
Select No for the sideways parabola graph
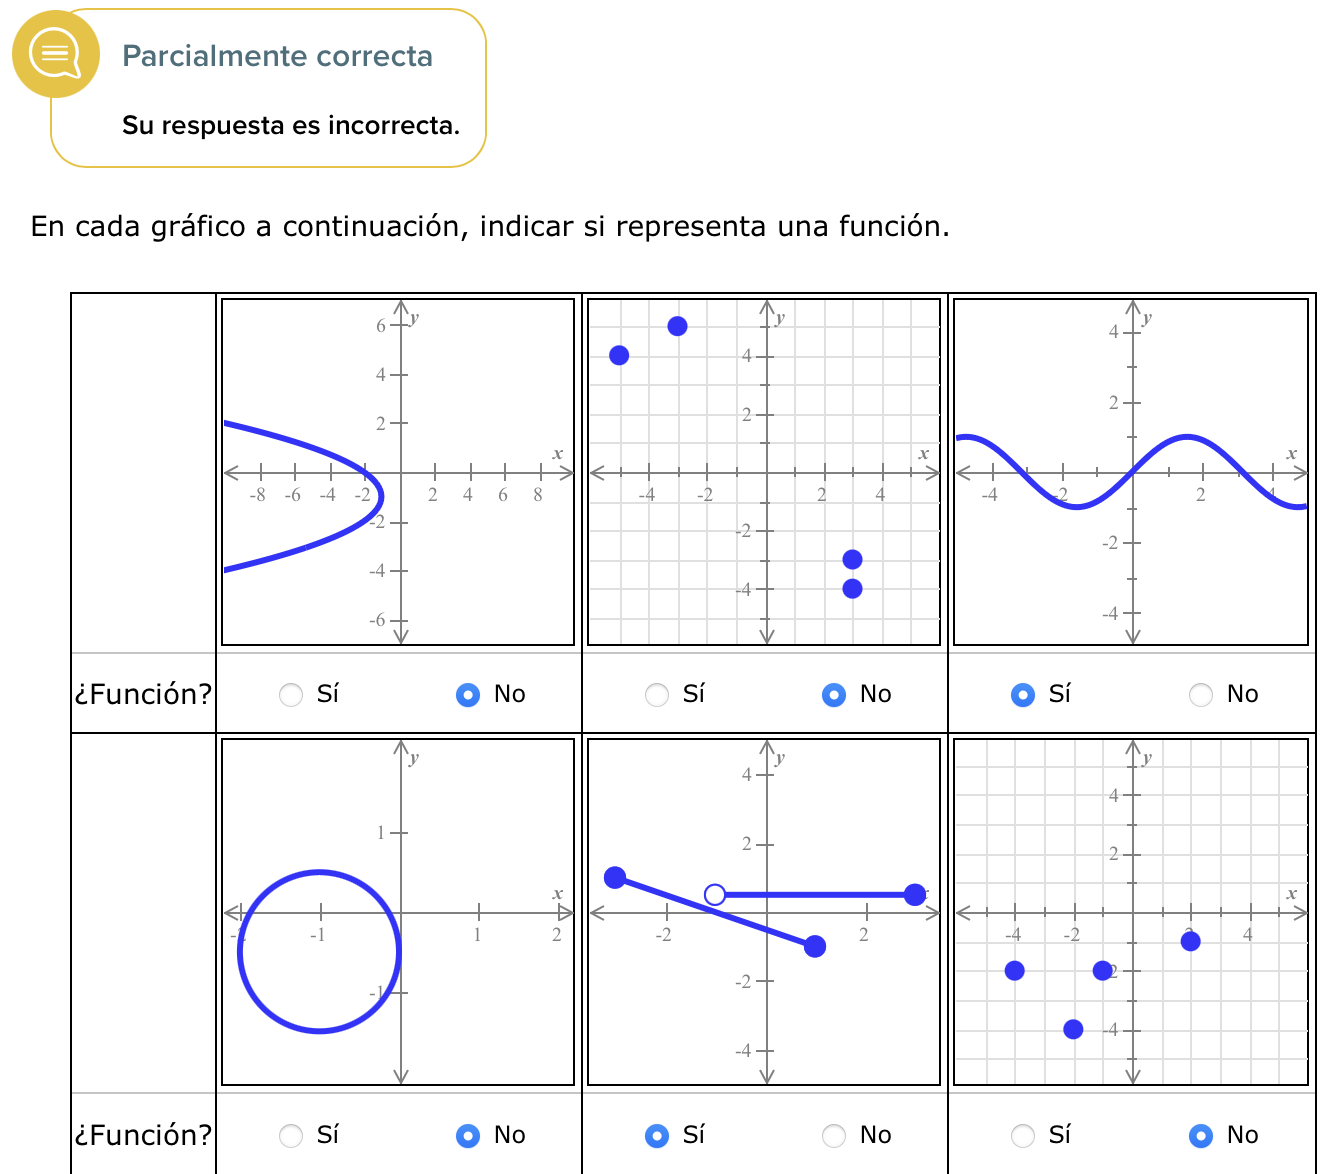click(x=468, y=694)
